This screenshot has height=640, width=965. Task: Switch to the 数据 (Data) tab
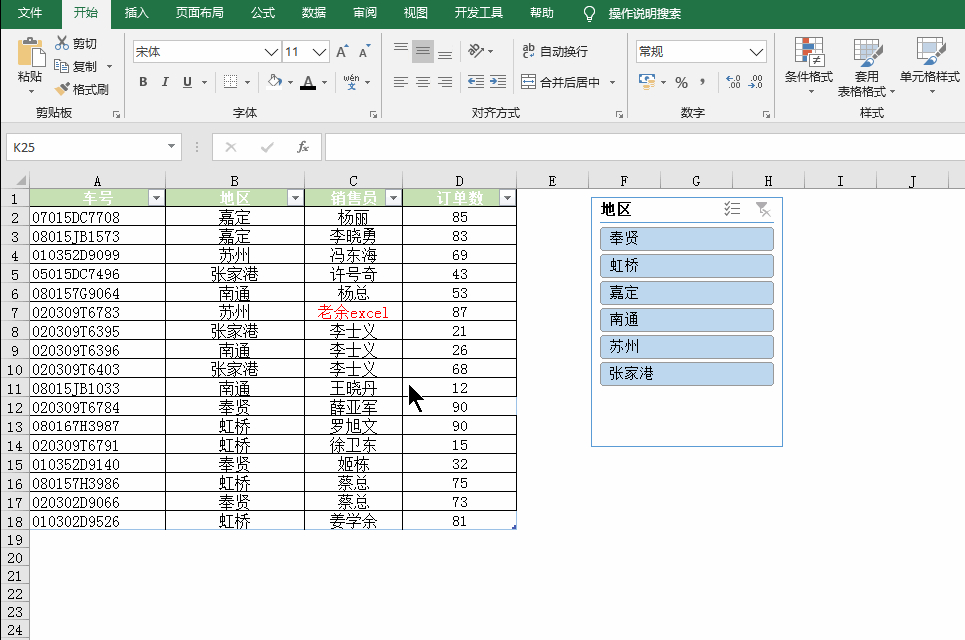click(x=314, y=13)
